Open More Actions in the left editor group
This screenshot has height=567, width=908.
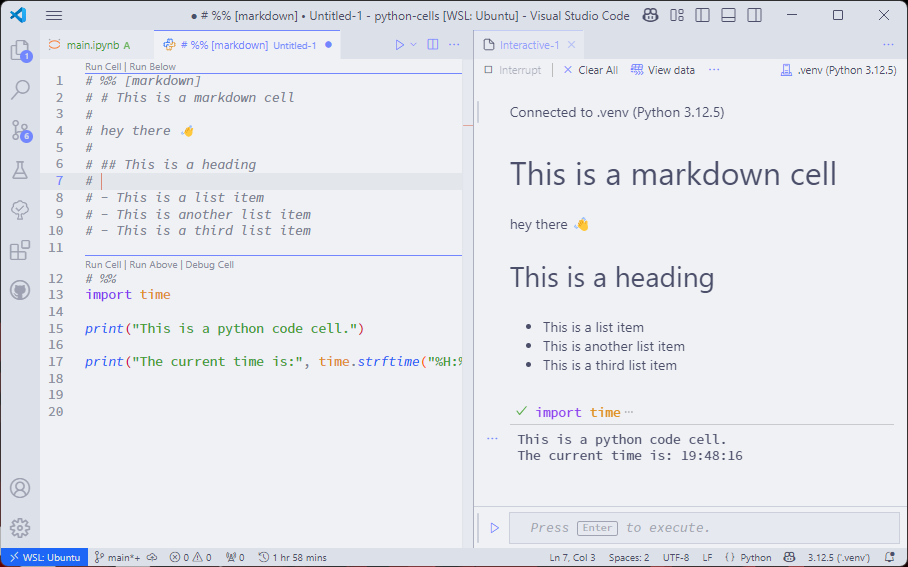[x=454, y=45]
